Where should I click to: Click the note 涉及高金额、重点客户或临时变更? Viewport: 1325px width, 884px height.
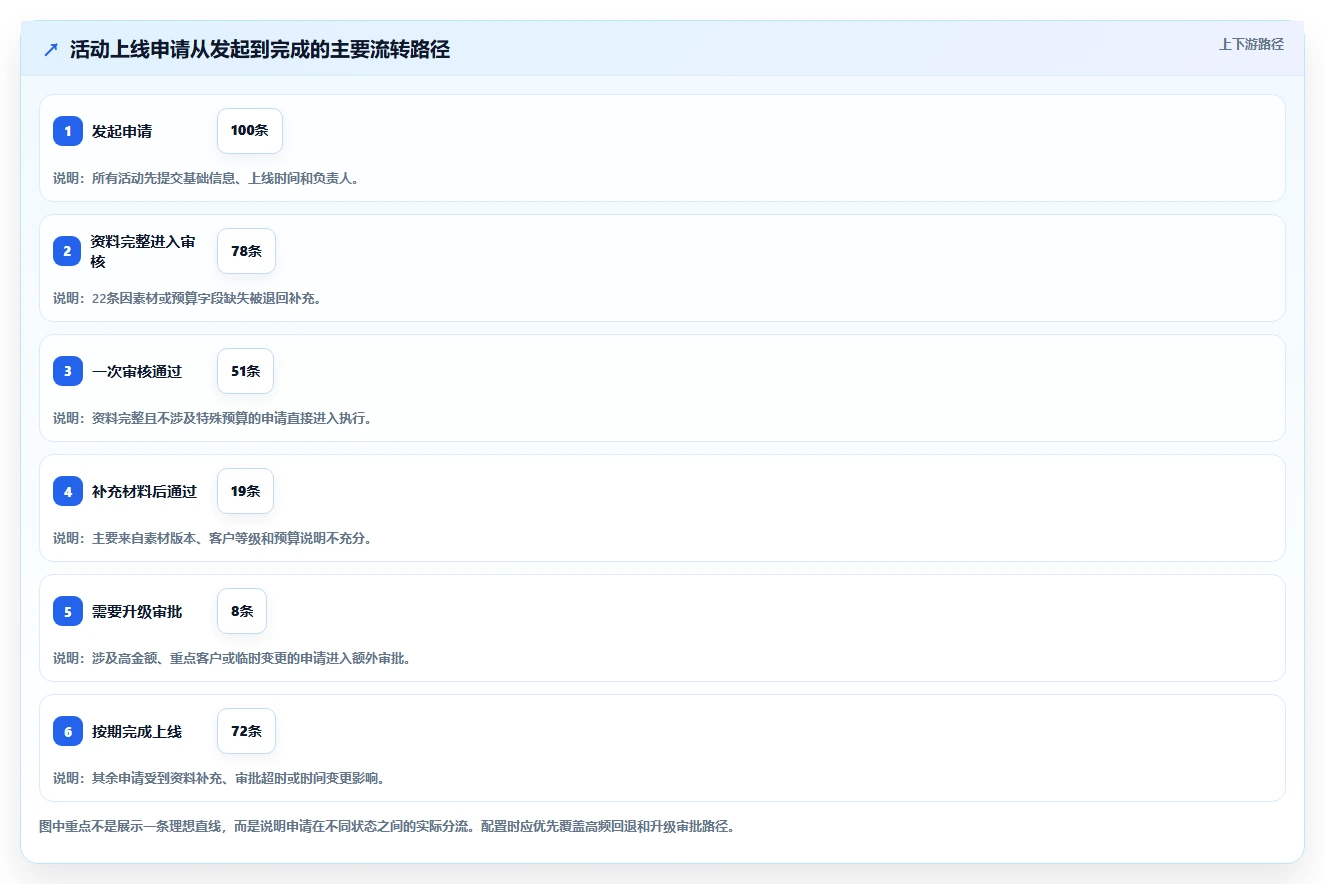coord(232,658)
